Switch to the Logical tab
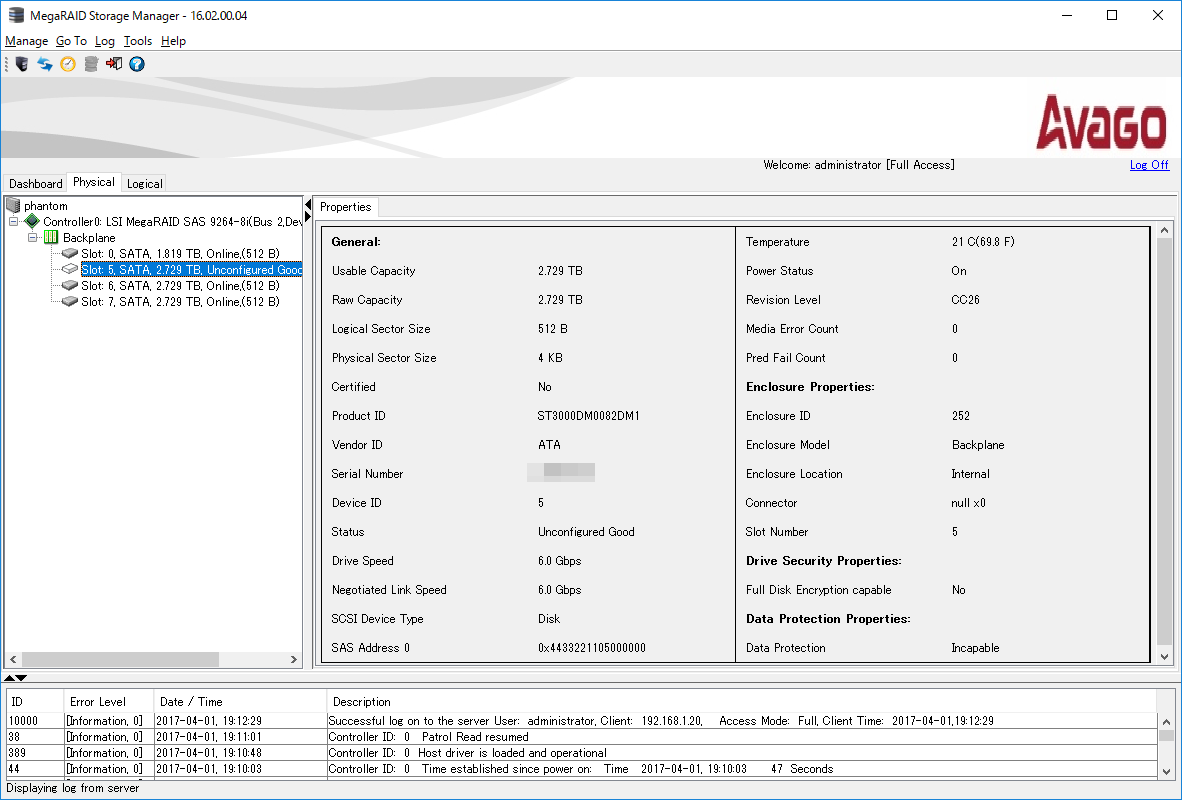Screen dimensions: 1182x800 click(x=144, y=184)
